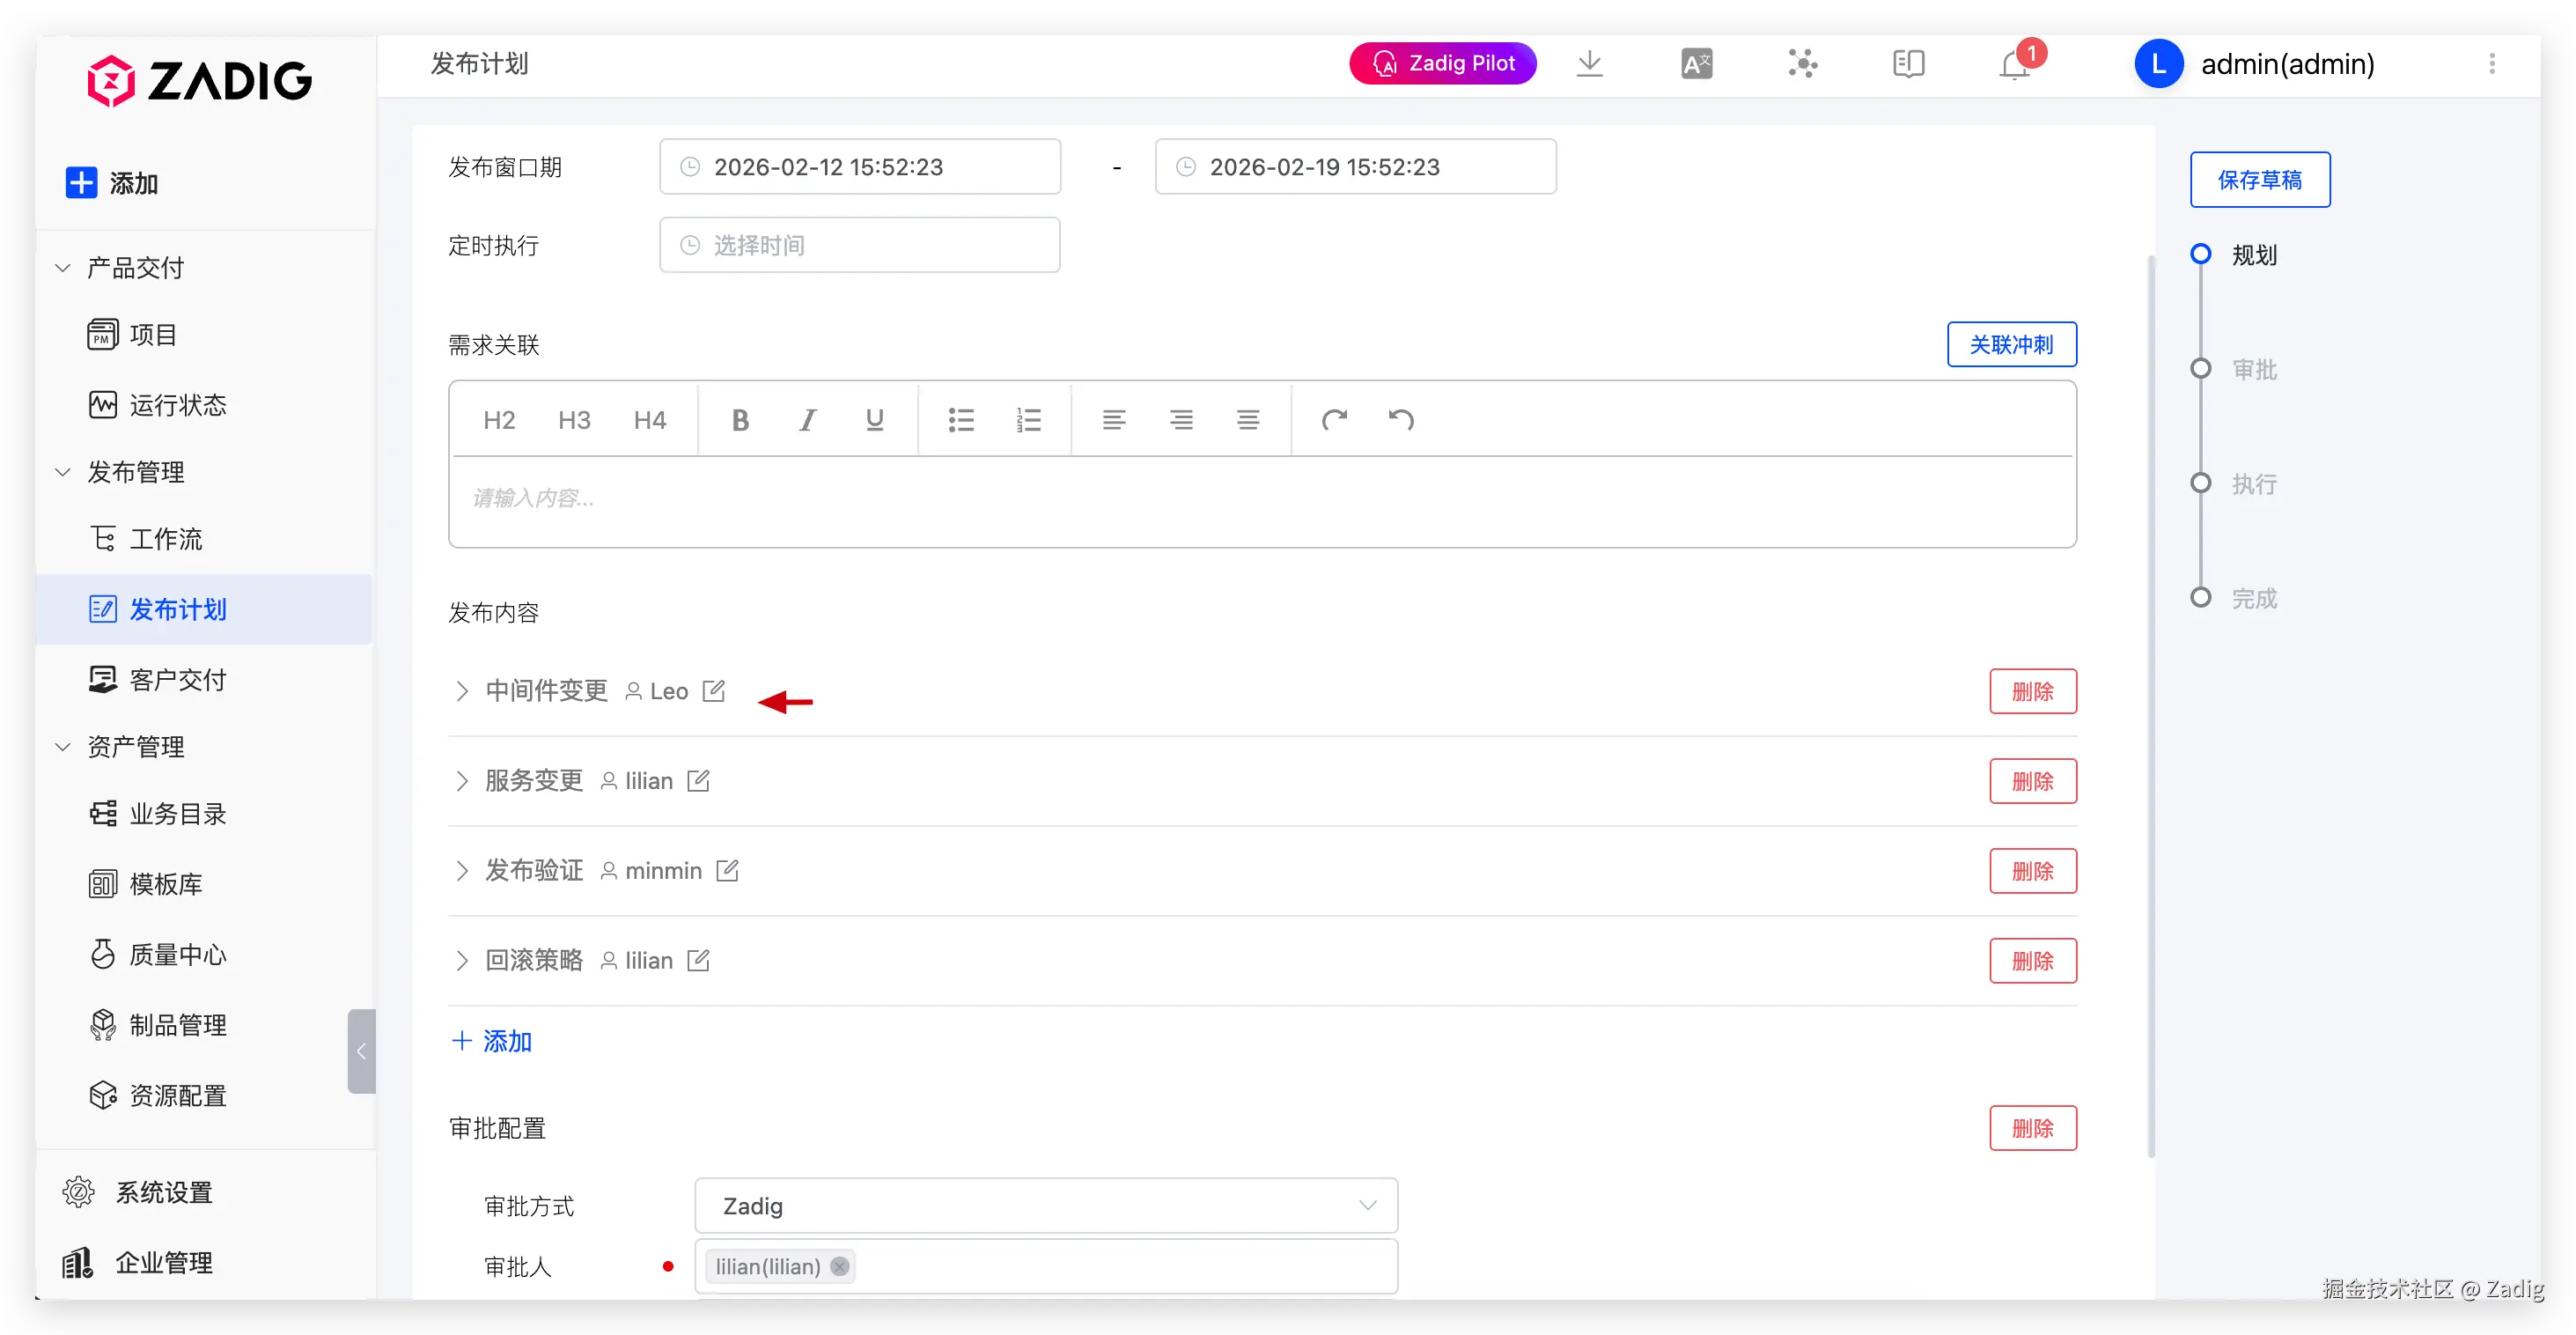Open 工作流 in the sidebar

pyautogui.click(x=166, y=539)
